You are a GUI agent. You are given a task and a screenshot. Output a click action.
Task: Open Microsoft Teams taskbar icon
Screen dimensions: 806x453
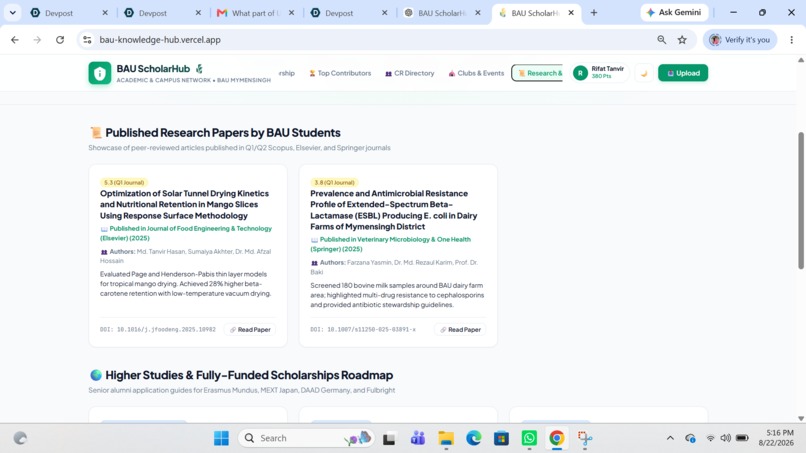pos(417,438)
